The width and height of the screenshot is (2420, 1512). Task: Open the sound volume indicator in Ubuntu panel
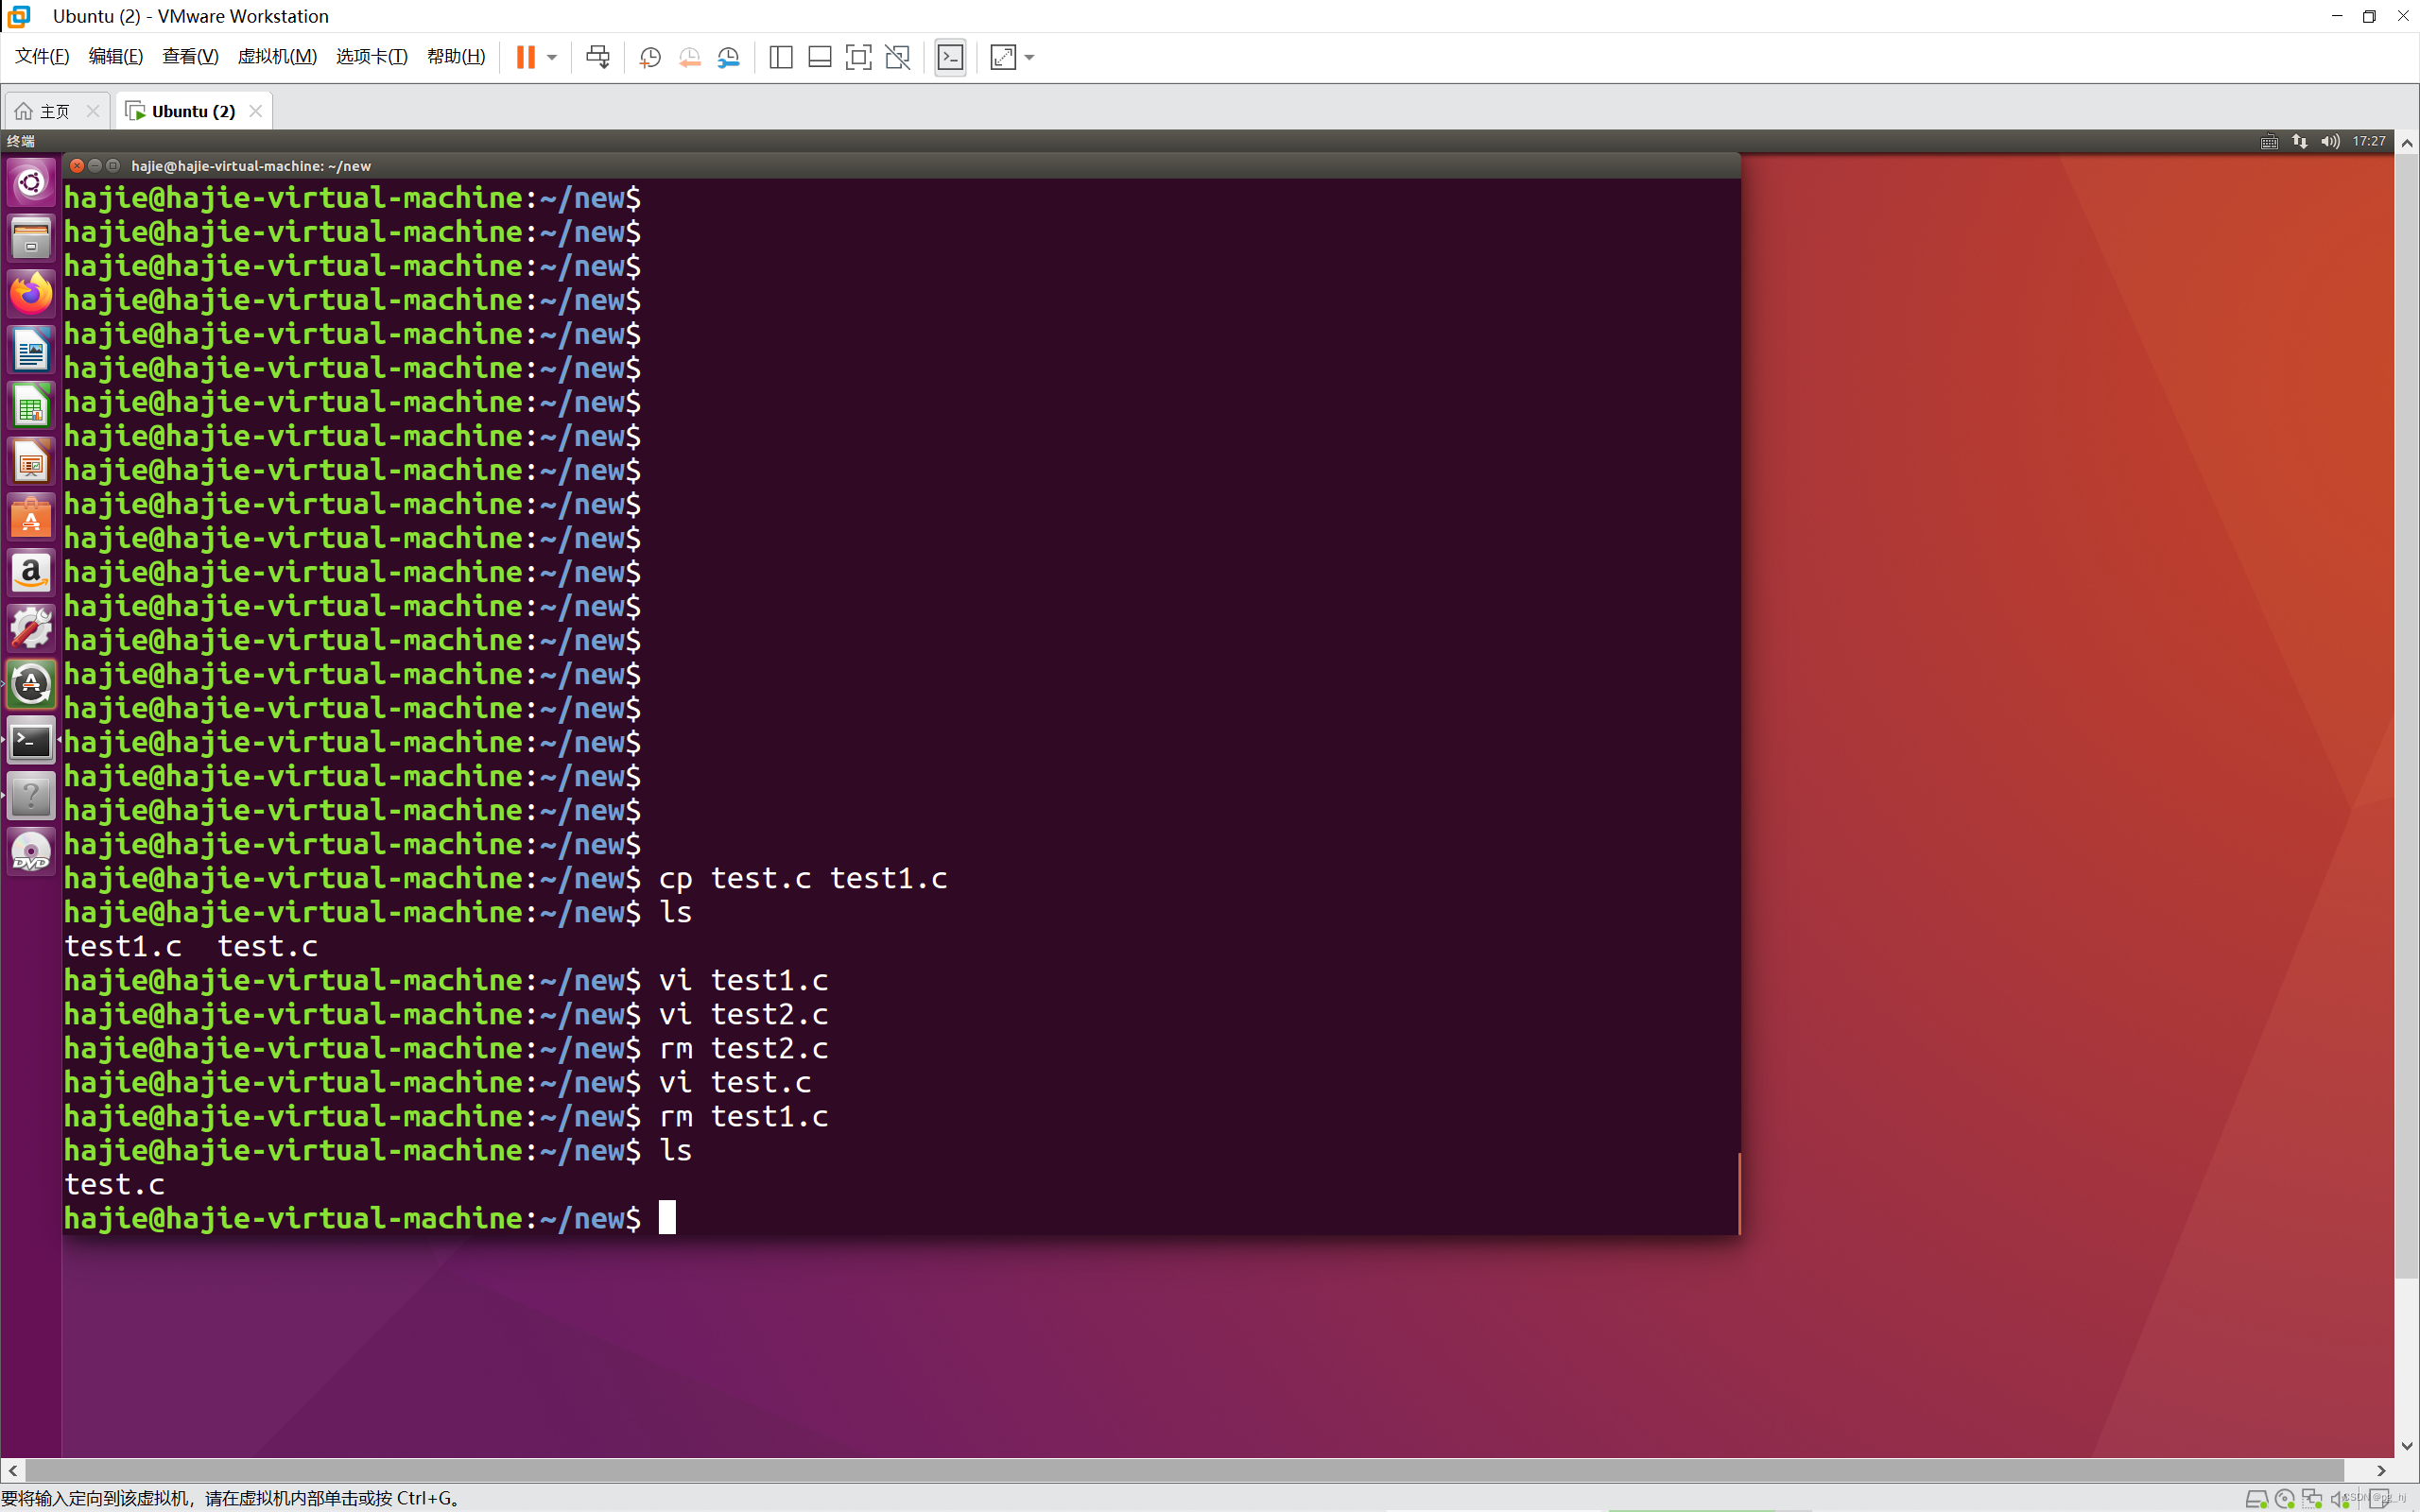(x=2330, y=141)
